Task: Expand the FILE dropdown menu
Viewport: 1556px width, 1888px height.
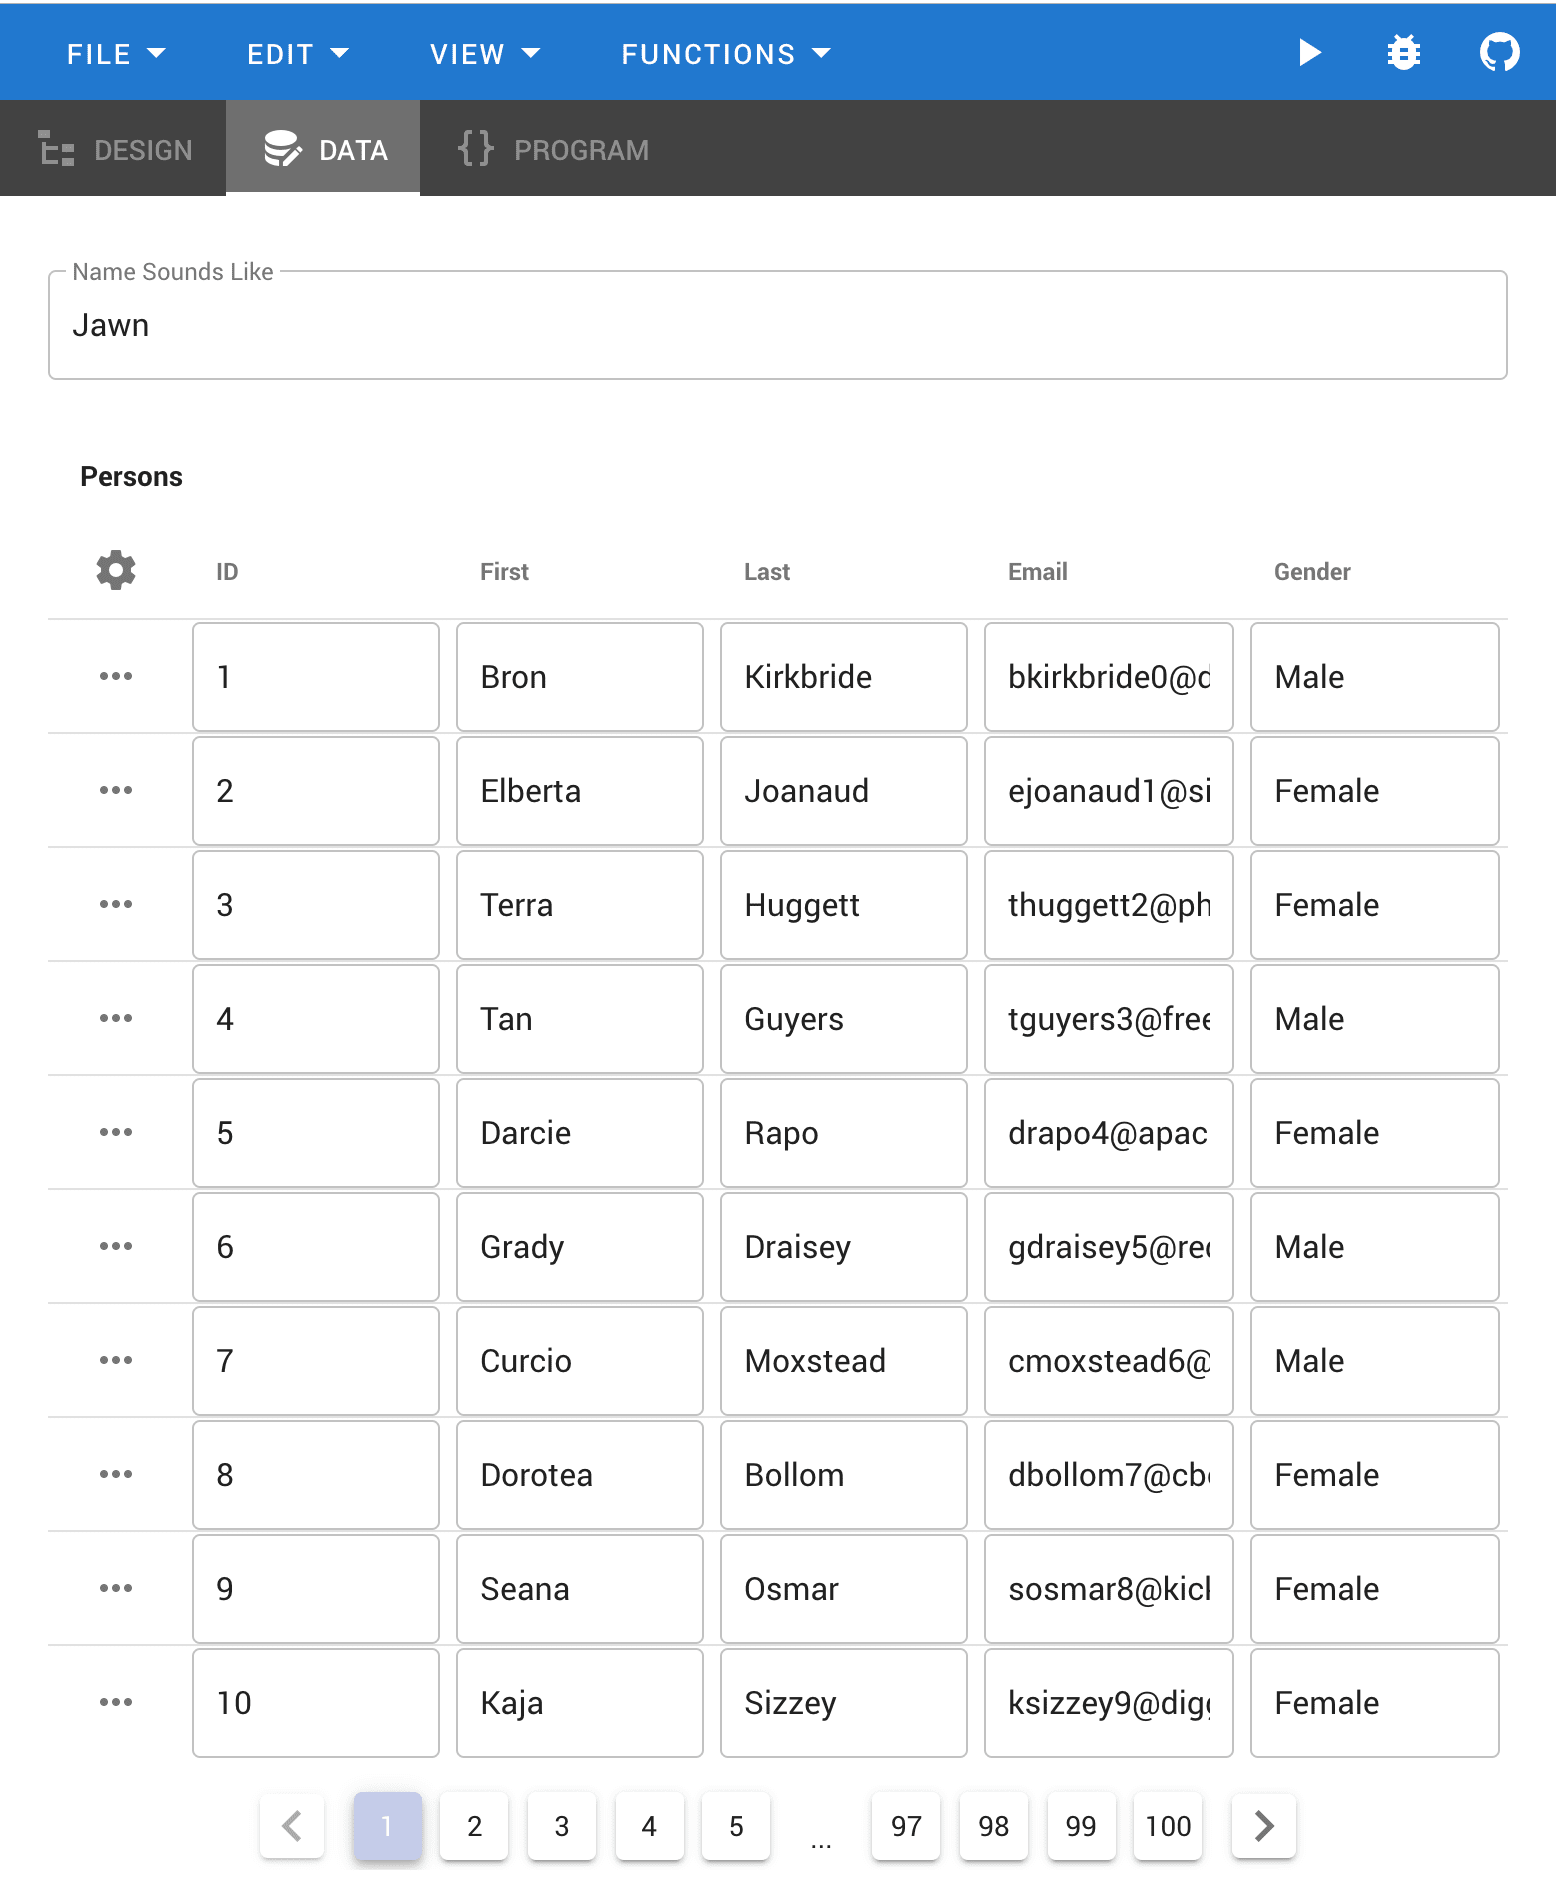Action: point(116,54)
